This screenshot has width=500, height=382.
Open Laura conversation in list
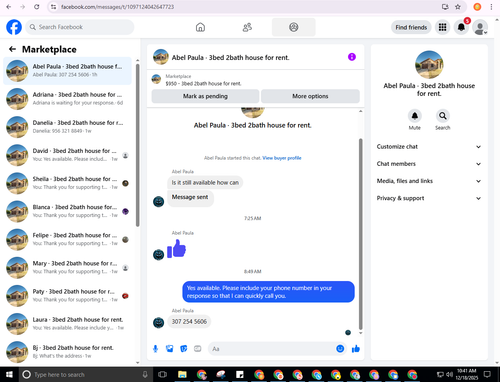point(67,324)
